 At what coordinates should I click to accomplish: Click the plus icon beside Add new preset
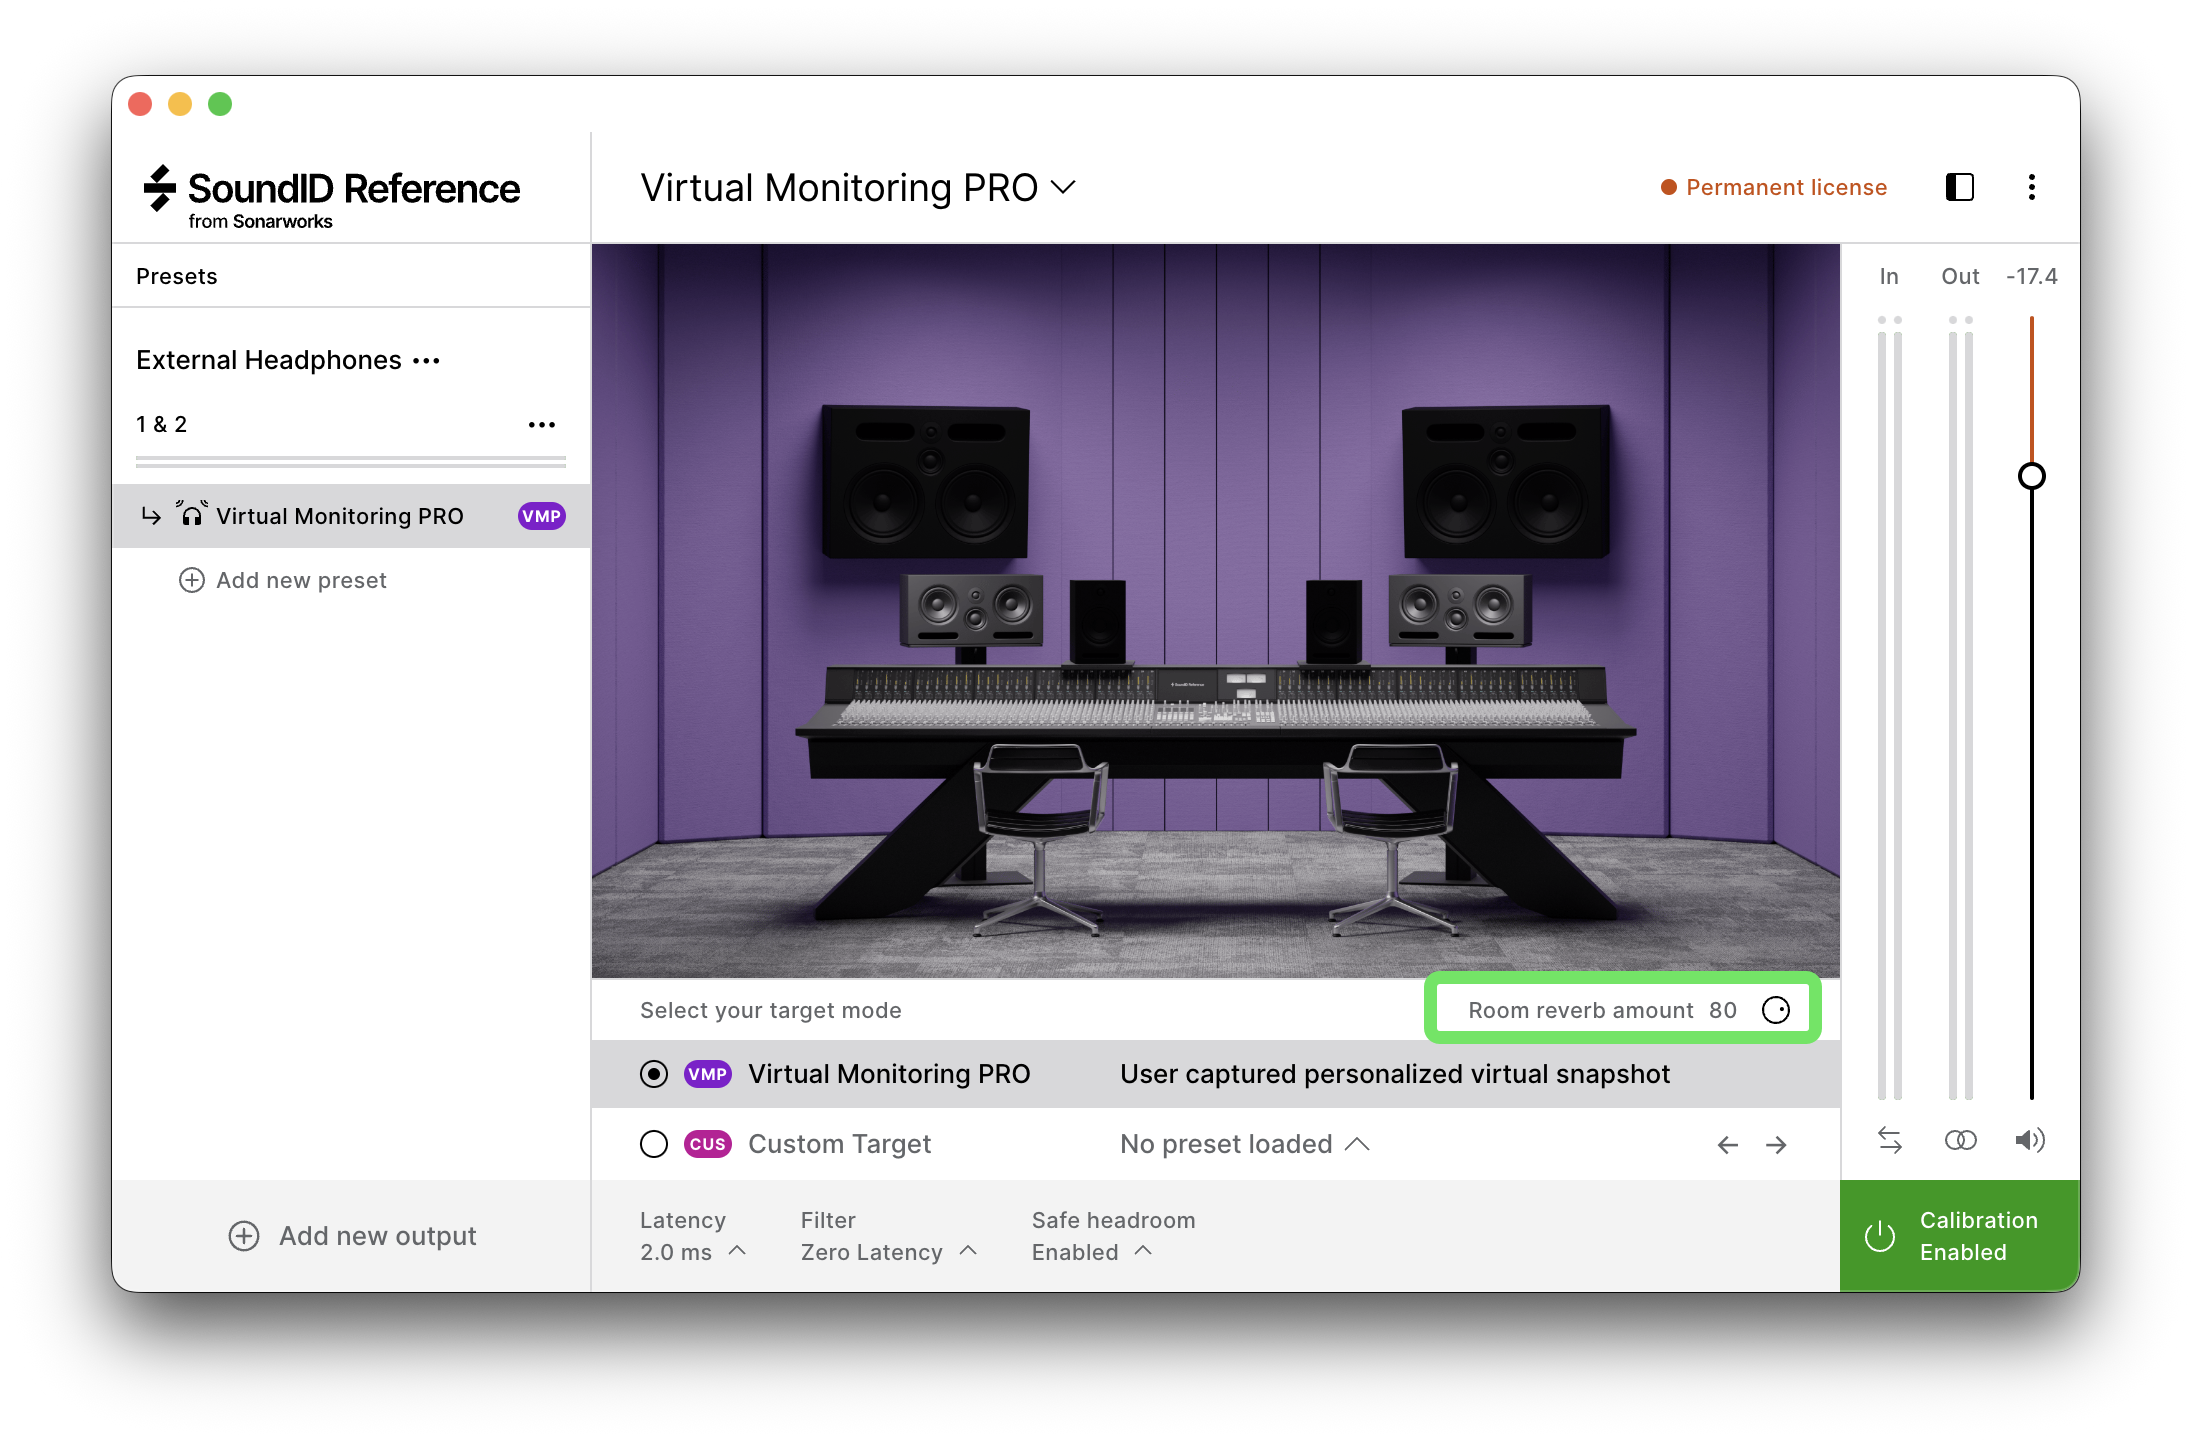(191, 580)
